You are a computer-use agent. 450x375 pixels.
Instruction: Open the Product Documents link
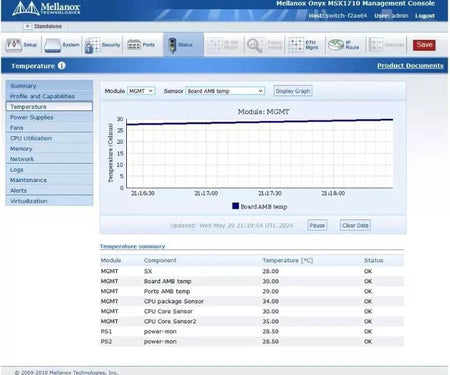click(x=410, y=66)
